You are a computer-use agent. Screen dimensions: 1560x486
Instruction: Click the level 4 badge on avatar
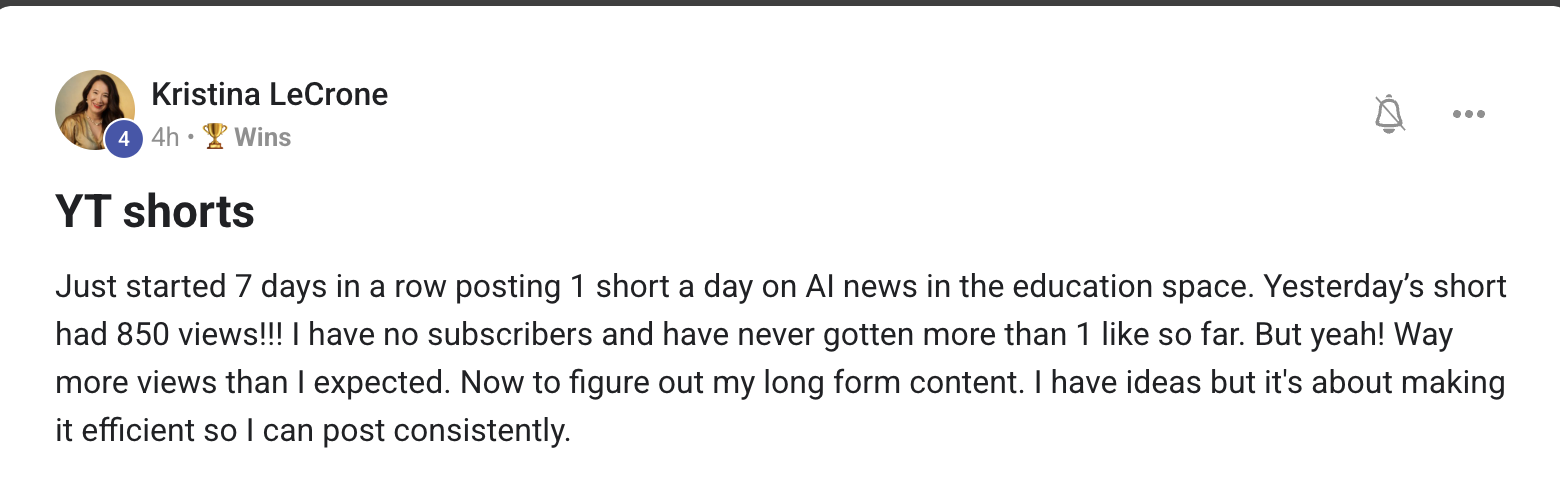[124, 139]
